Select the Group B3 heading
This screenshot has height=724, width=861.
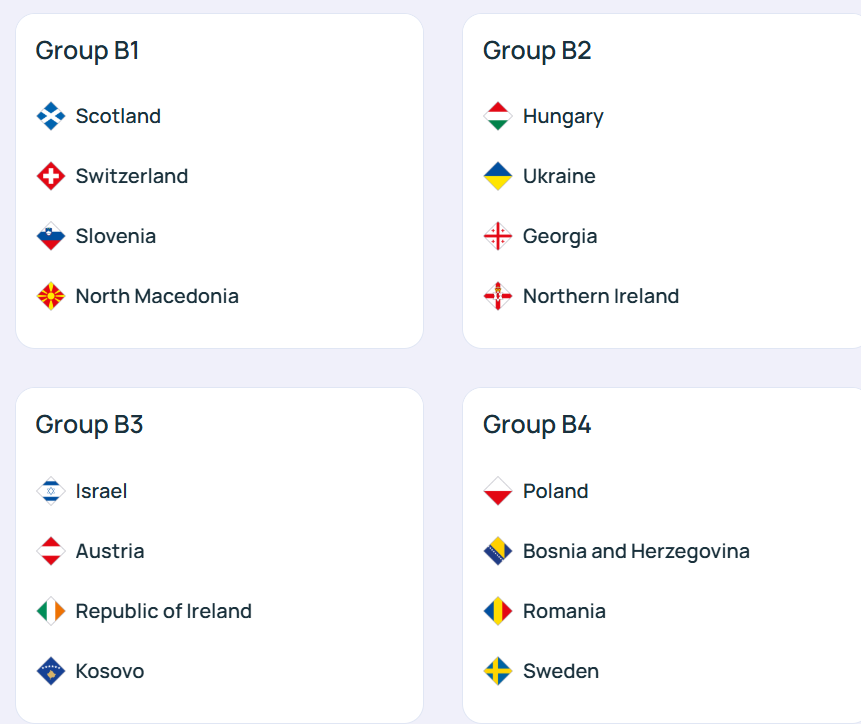tap(89, 425)
